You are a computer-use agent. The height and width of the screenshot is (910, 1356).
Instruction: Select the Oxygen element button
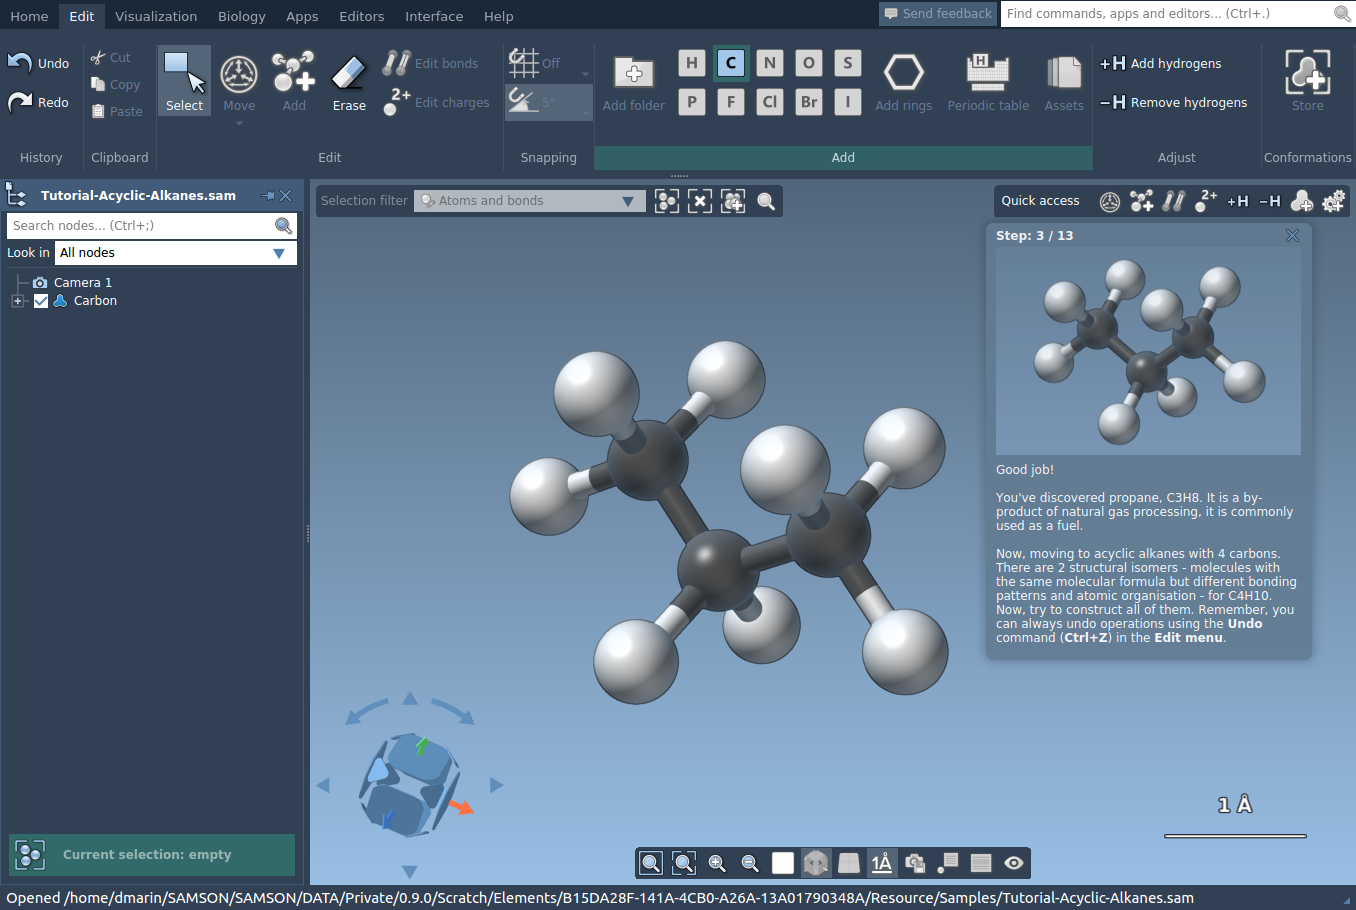click(809, 63)
